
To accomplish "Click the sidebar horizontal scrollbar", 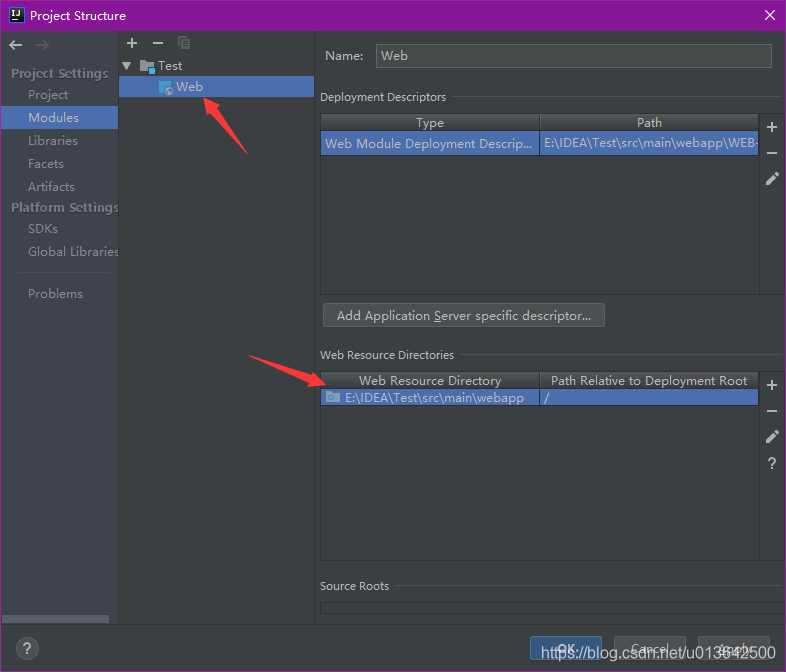I will 55,619.
